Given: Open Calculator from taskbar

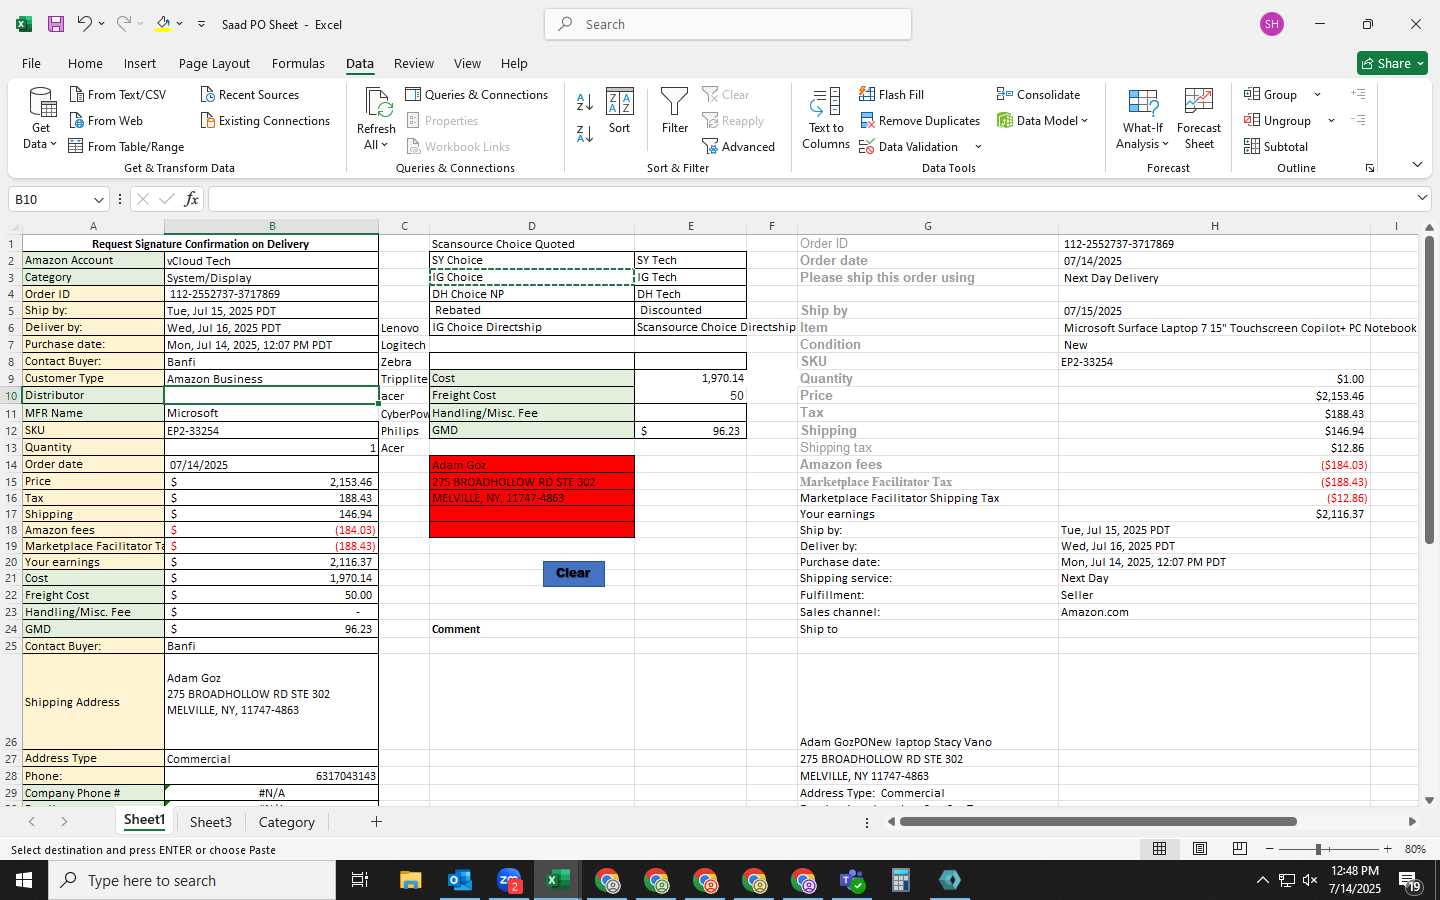Looking at the screenshot, I should pyautogui.click(x=900, y=880).
